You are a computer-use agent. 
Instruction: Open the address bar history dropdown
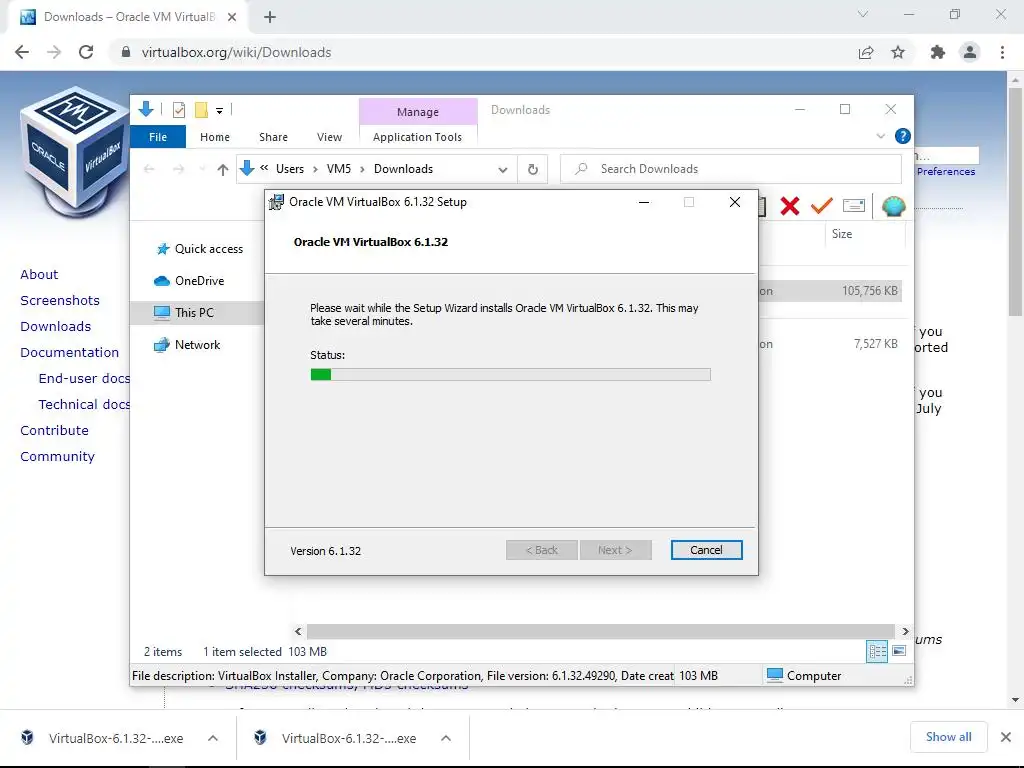click(x=503, y=169)
